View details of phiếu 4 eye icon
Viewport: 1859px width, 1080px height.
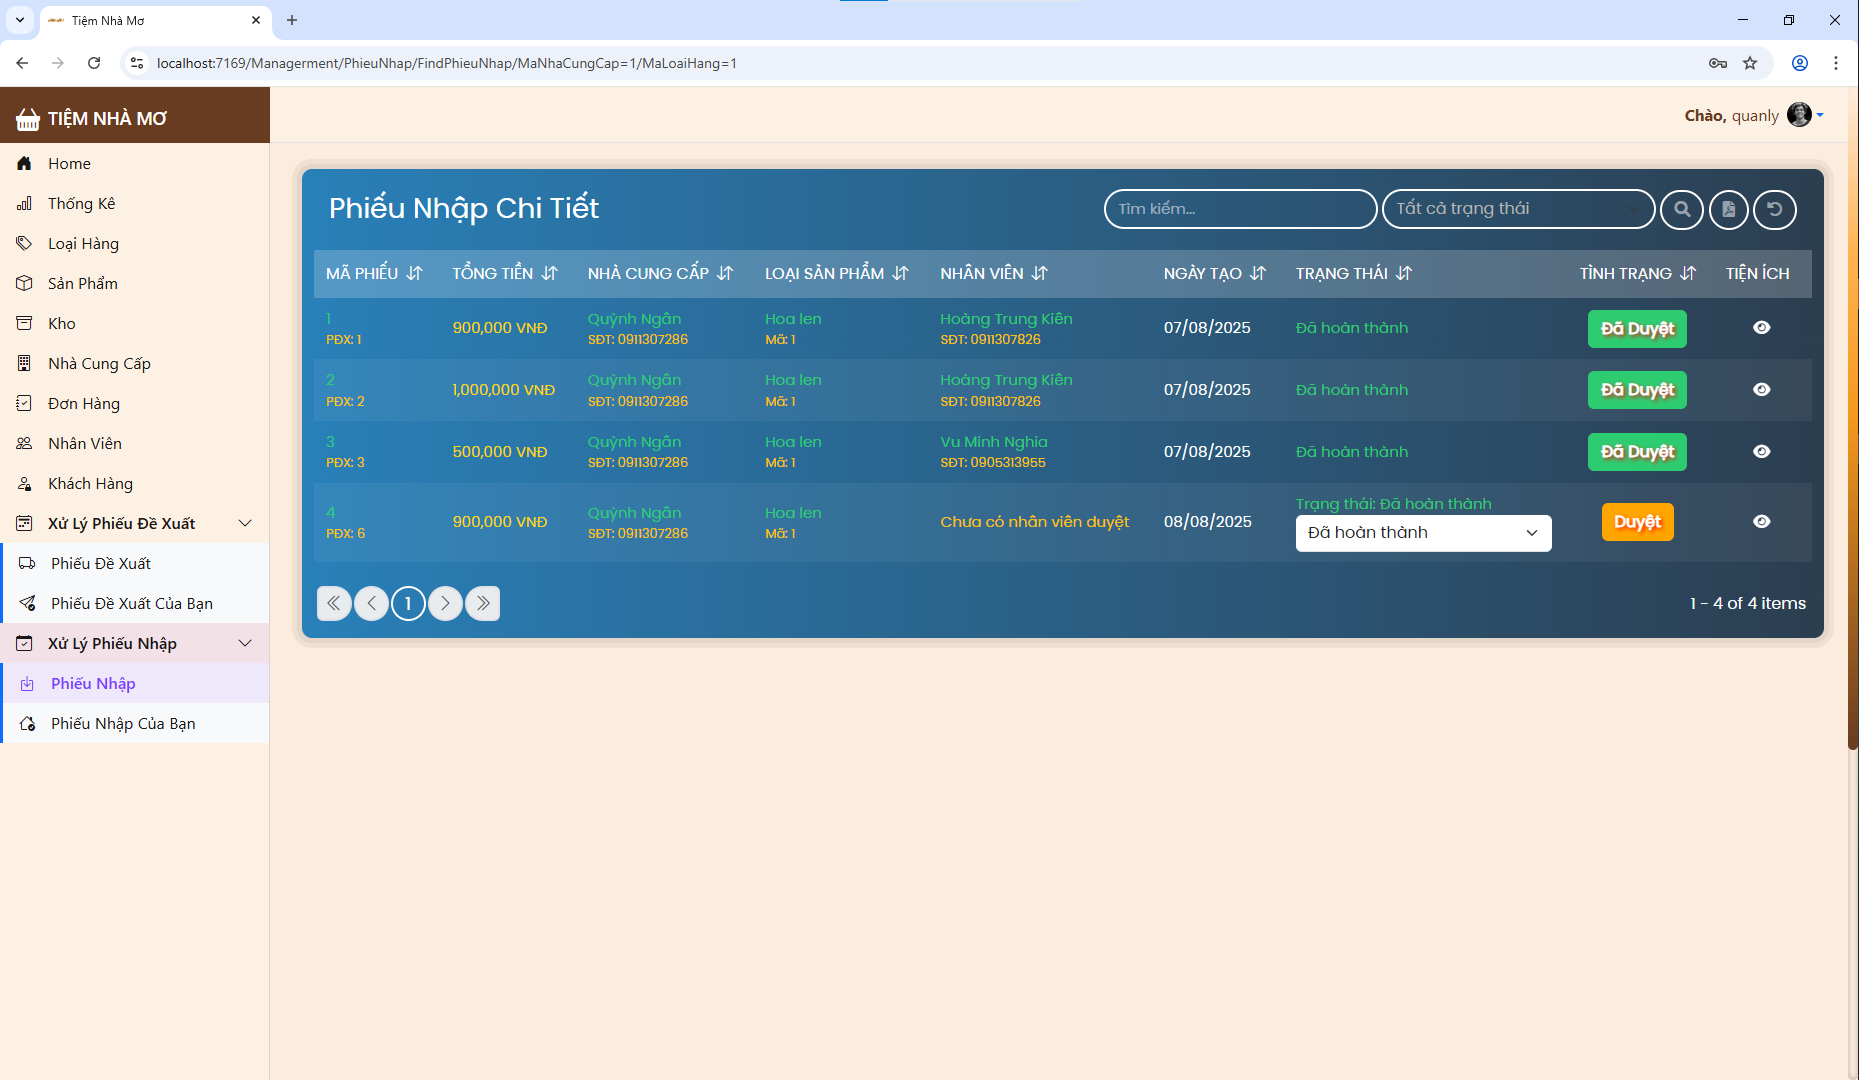click(x=1762, y=522)
